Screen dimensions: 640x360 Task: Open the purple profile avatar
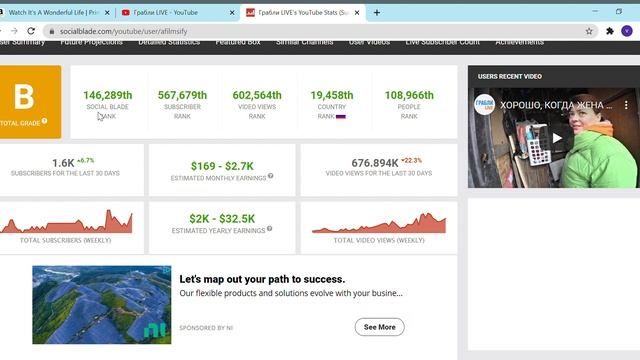pos(627,31)
